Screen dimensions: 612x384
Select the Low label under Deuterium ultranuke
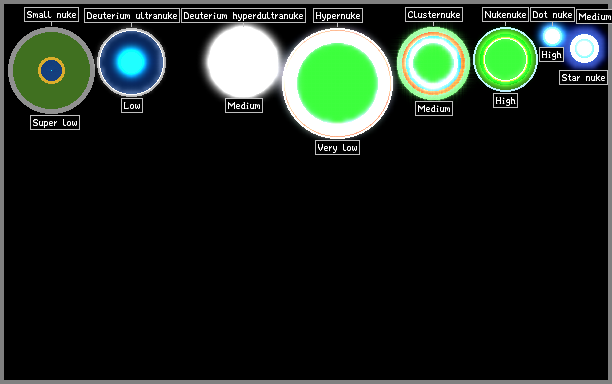(132, 105)
